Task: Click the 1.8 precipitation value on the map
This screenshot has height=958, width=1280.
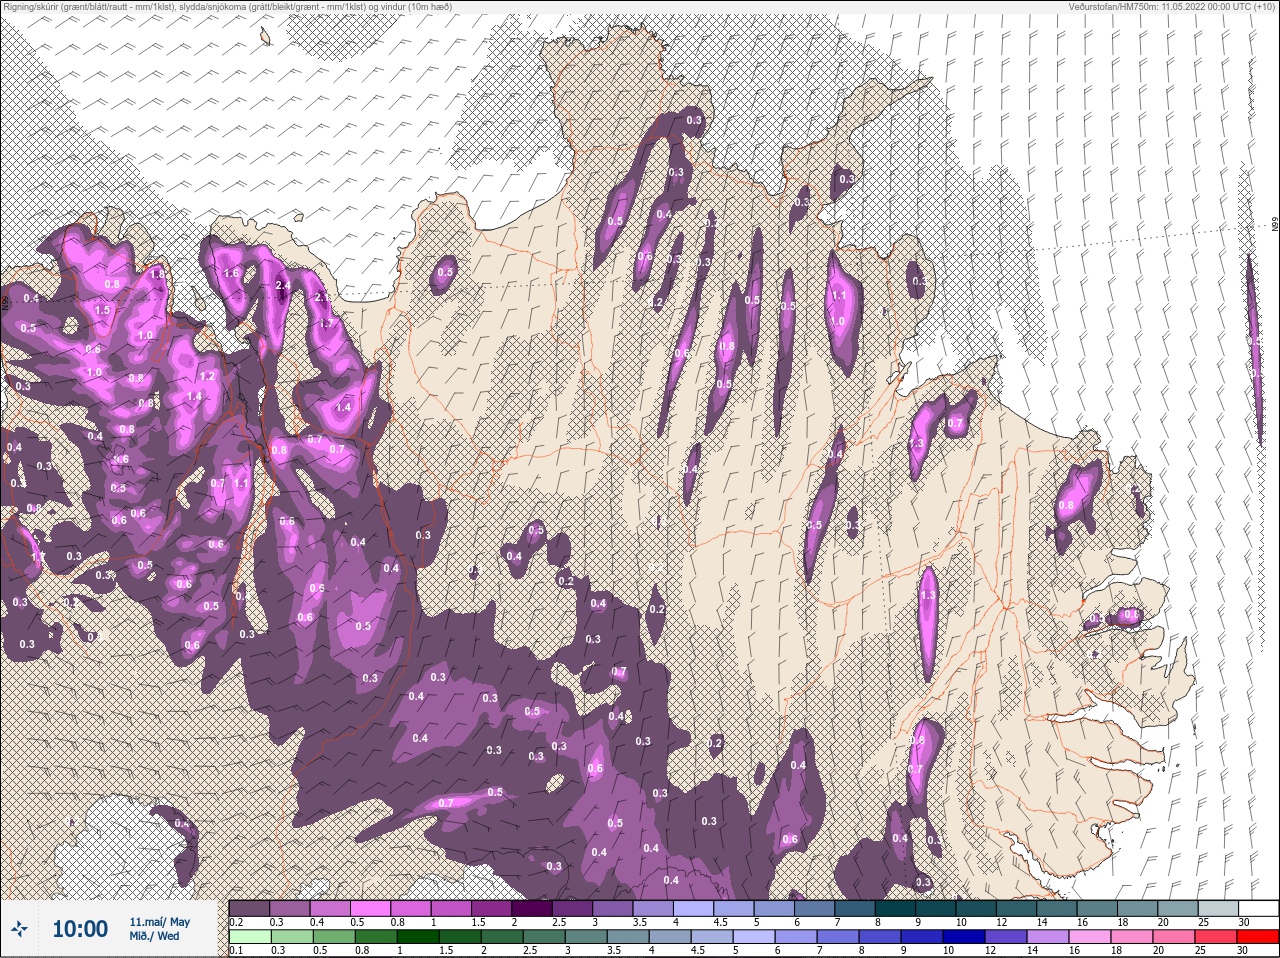Action: 157,274
